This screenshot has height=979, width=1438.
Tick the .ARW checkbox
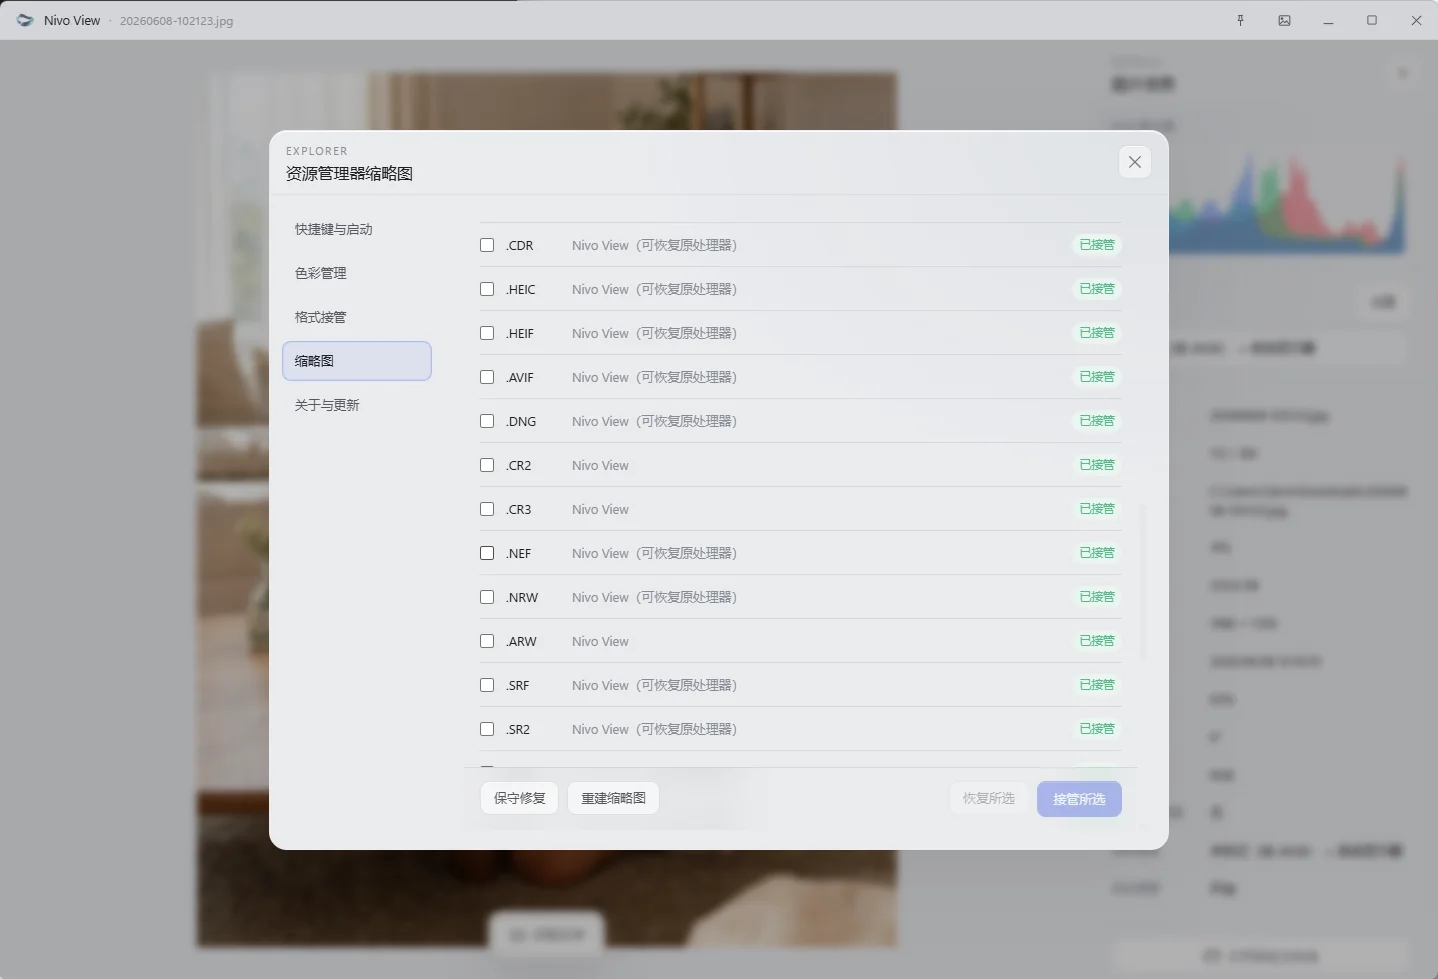coord(487,641)
